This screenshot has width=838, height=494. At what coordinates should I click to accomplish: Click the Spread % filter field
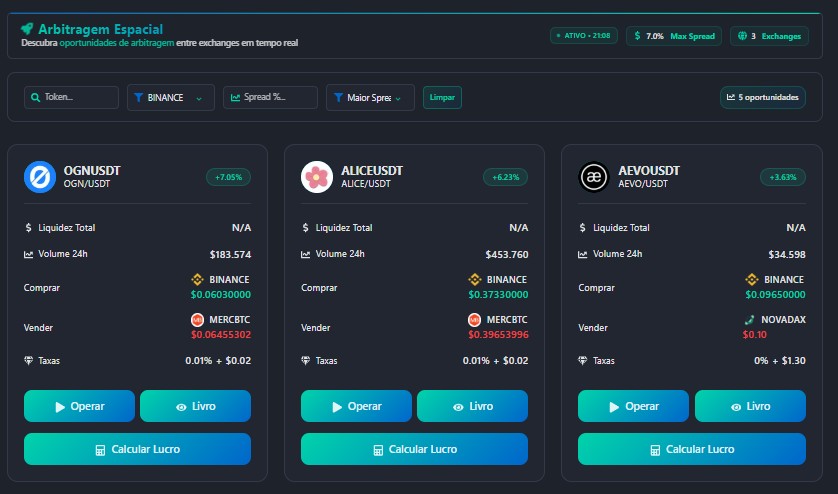point(270,98)
